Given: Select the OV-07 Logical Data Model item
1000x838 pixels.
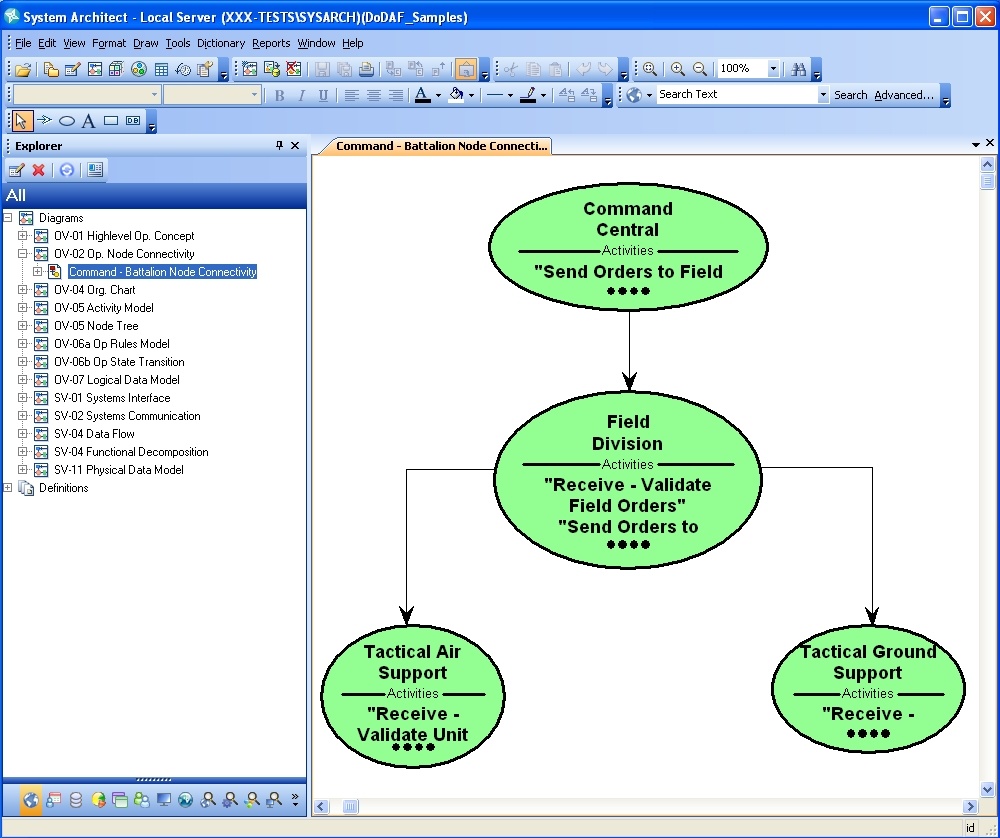Looking at the screenshot, I should pos(116,379).
